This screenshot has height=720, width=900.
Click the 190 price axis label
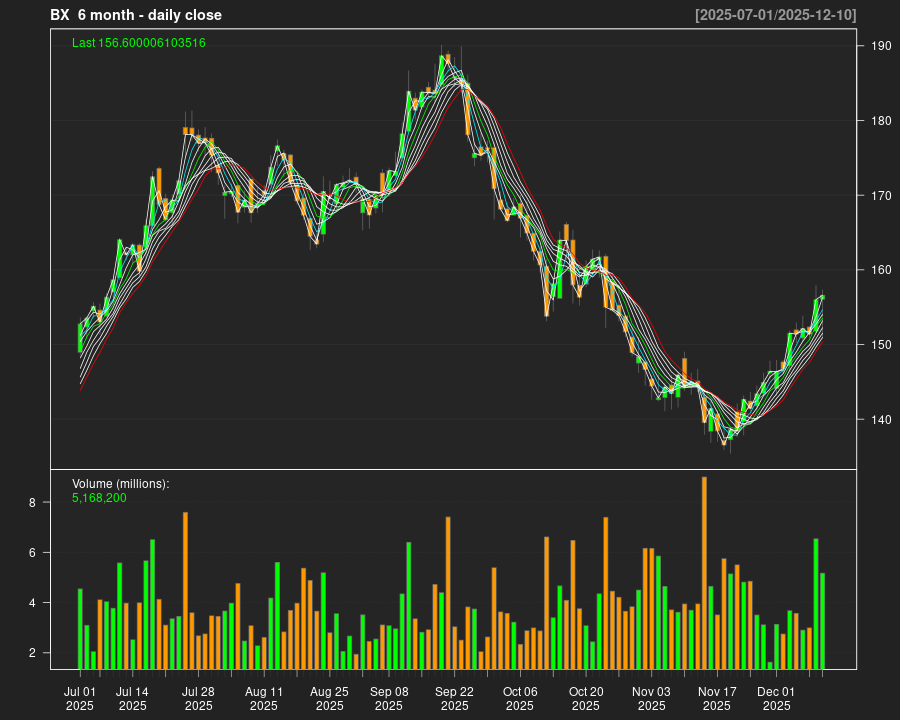[x=880, y=46]
